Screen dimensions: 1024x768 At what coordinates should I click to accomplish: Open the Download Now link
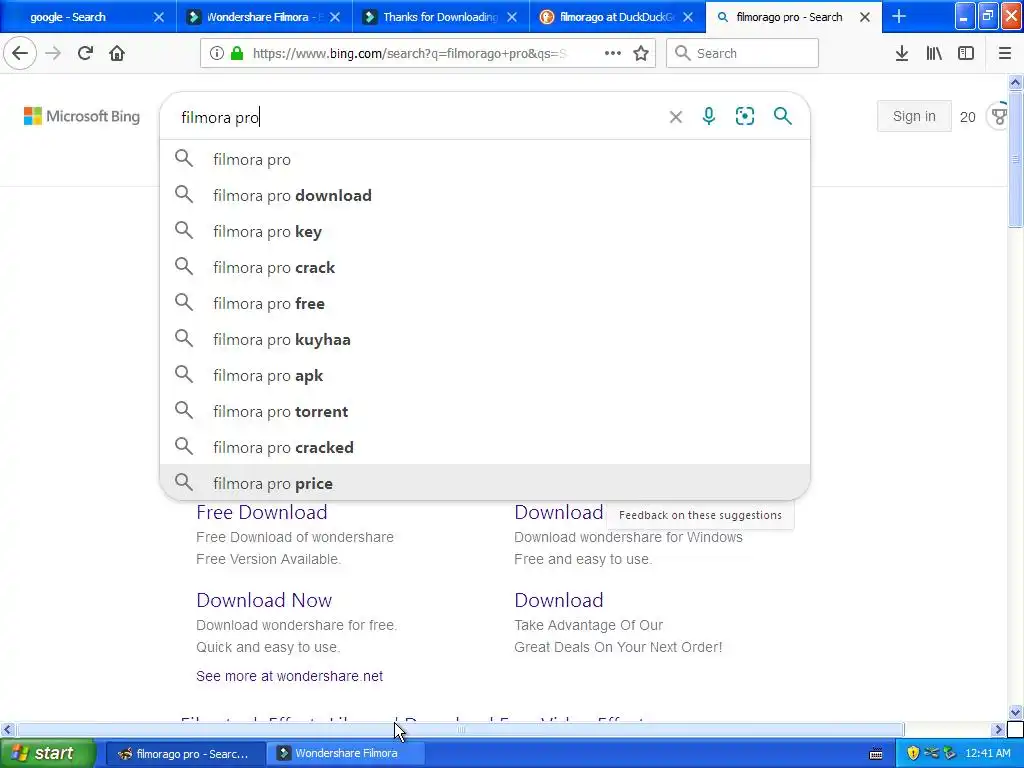pos(264,600)
